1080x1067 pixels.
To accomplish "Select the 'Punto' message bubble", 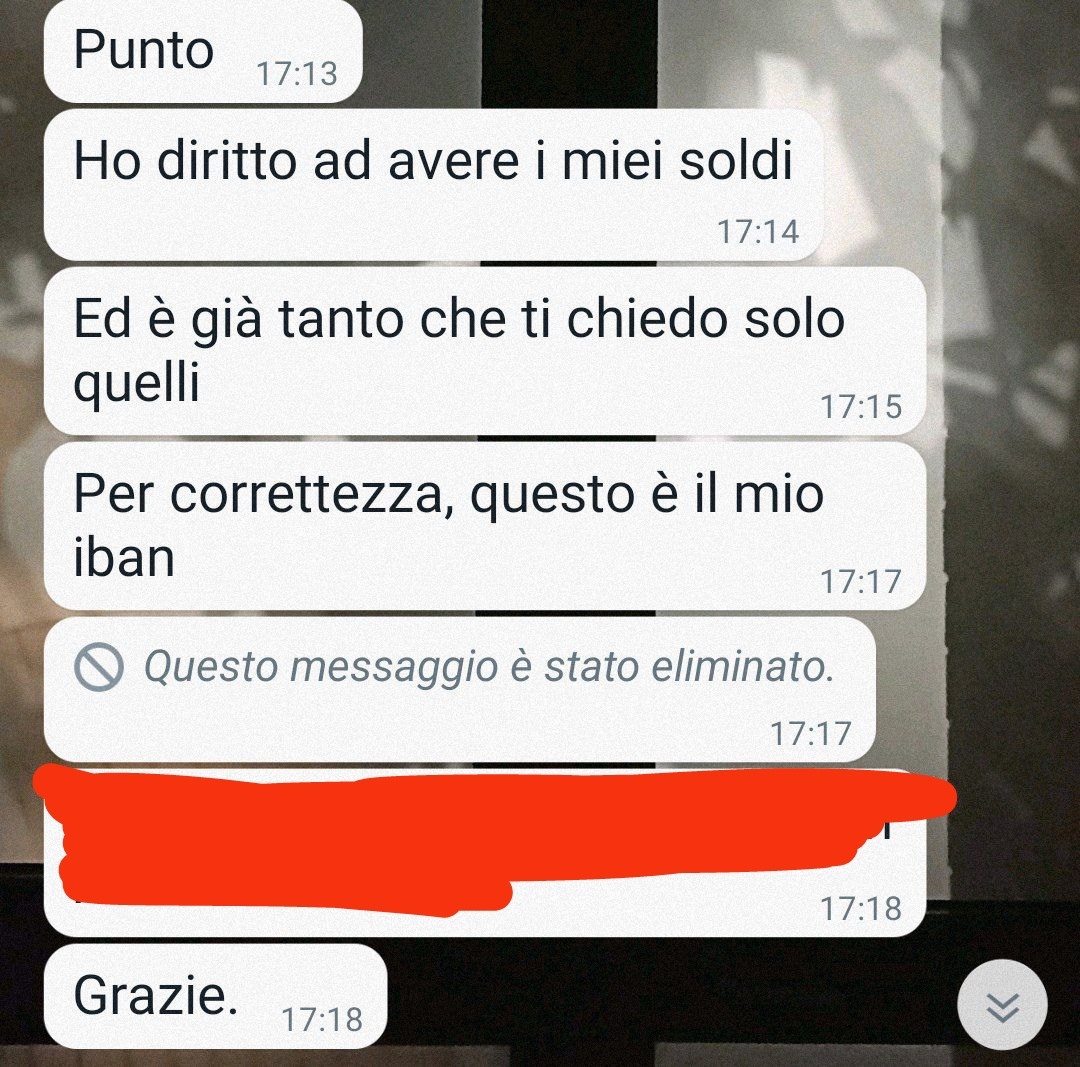I will click(x=203, y=52).
